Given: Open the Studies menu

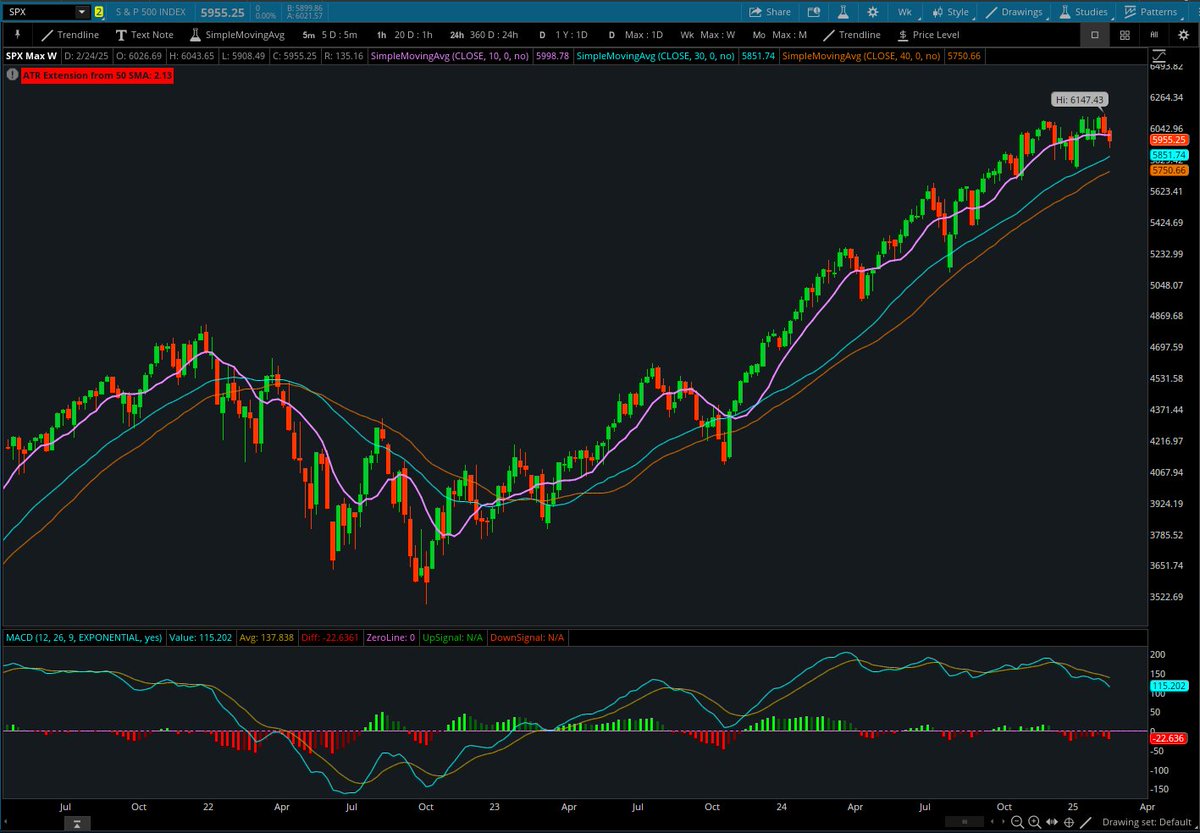Looking at the screenshot, I should [1083, 12].
